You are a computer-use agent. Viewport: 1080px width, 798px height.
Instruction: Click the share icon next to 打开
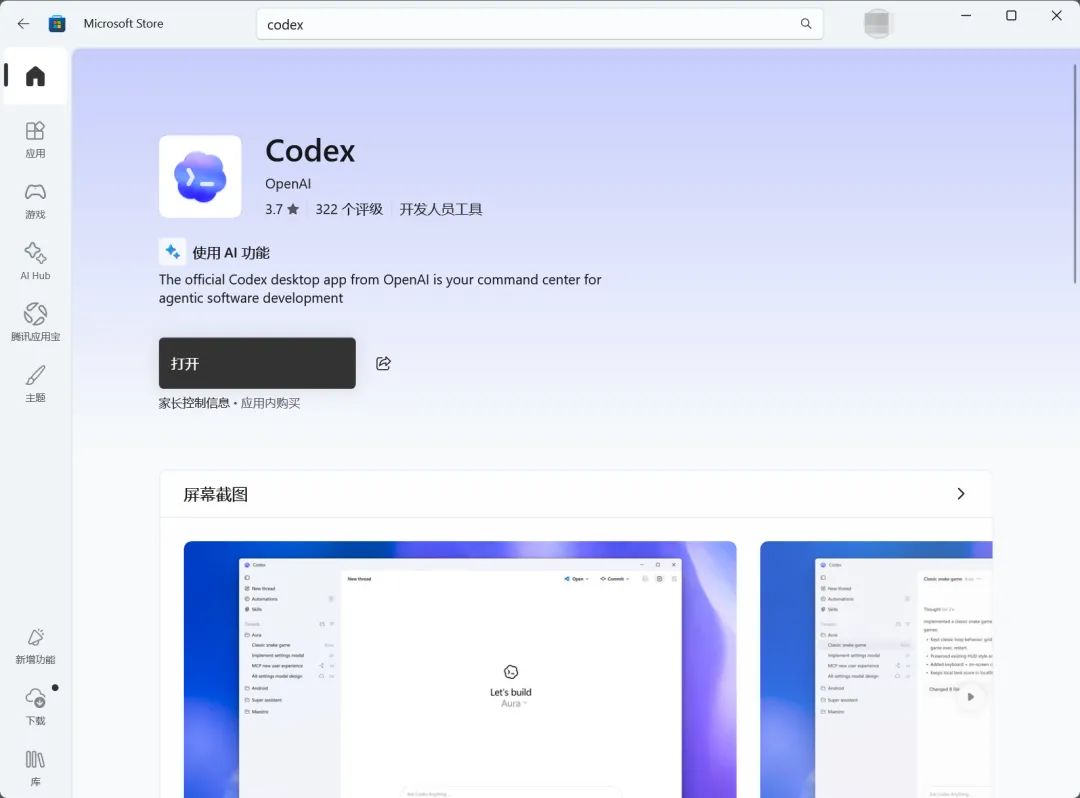(x=384, y=363)
